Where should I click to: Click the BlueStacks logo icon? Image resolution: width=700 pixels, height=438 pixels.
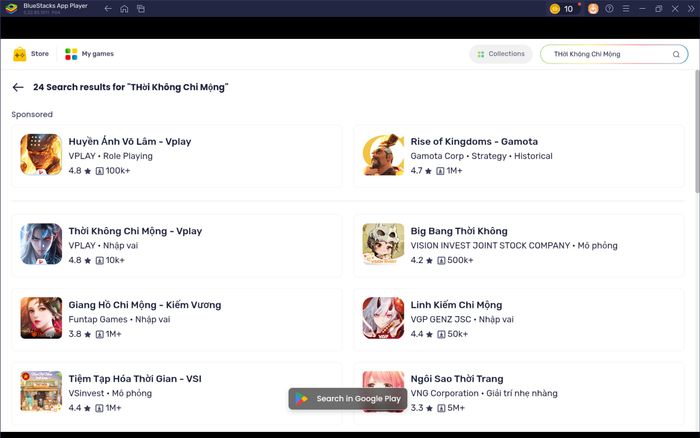(12, 8)
